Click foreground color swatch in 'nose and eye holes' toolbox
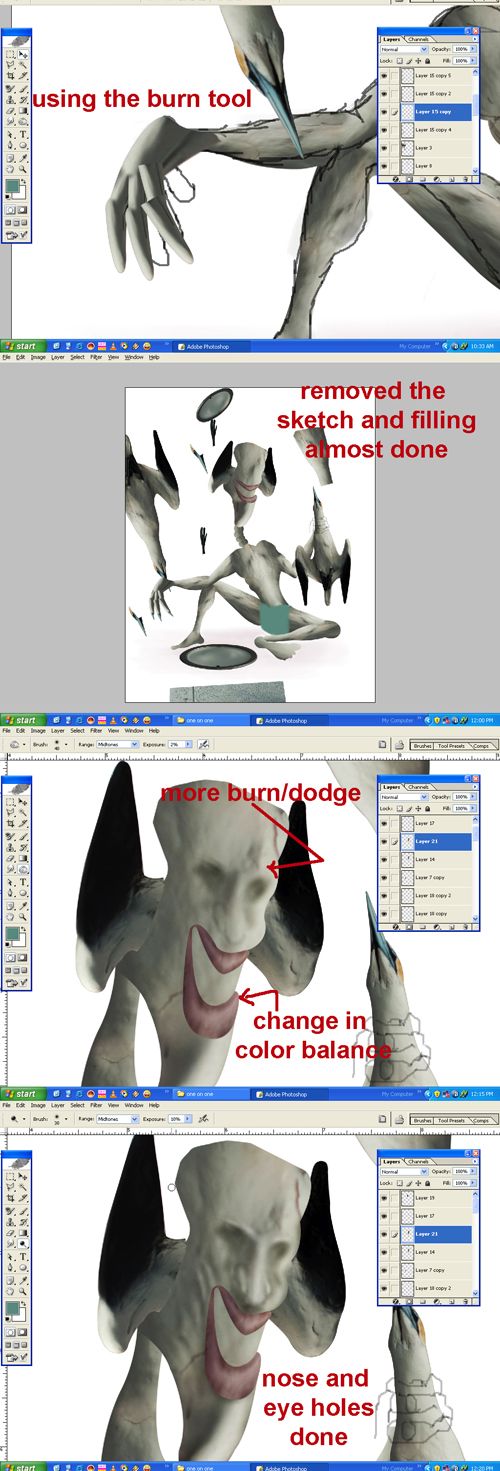 pyautogui.click(x=13, y=1308)
